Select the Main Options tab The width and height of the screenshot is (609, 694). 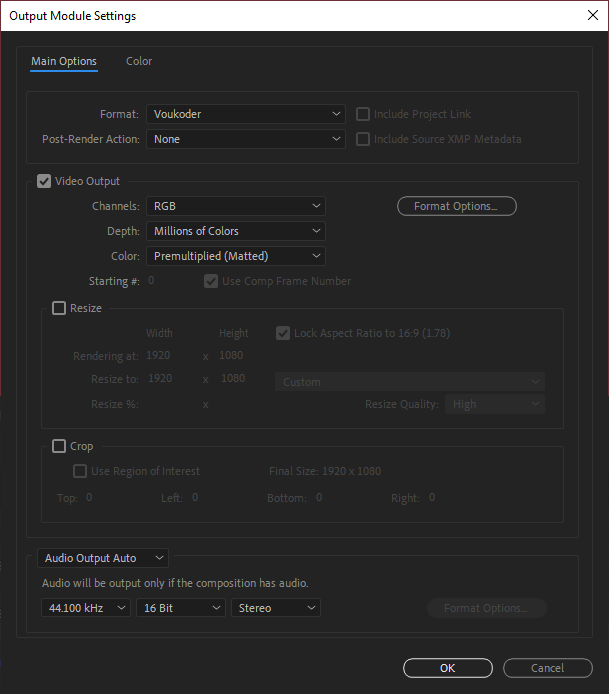point(64,61)
